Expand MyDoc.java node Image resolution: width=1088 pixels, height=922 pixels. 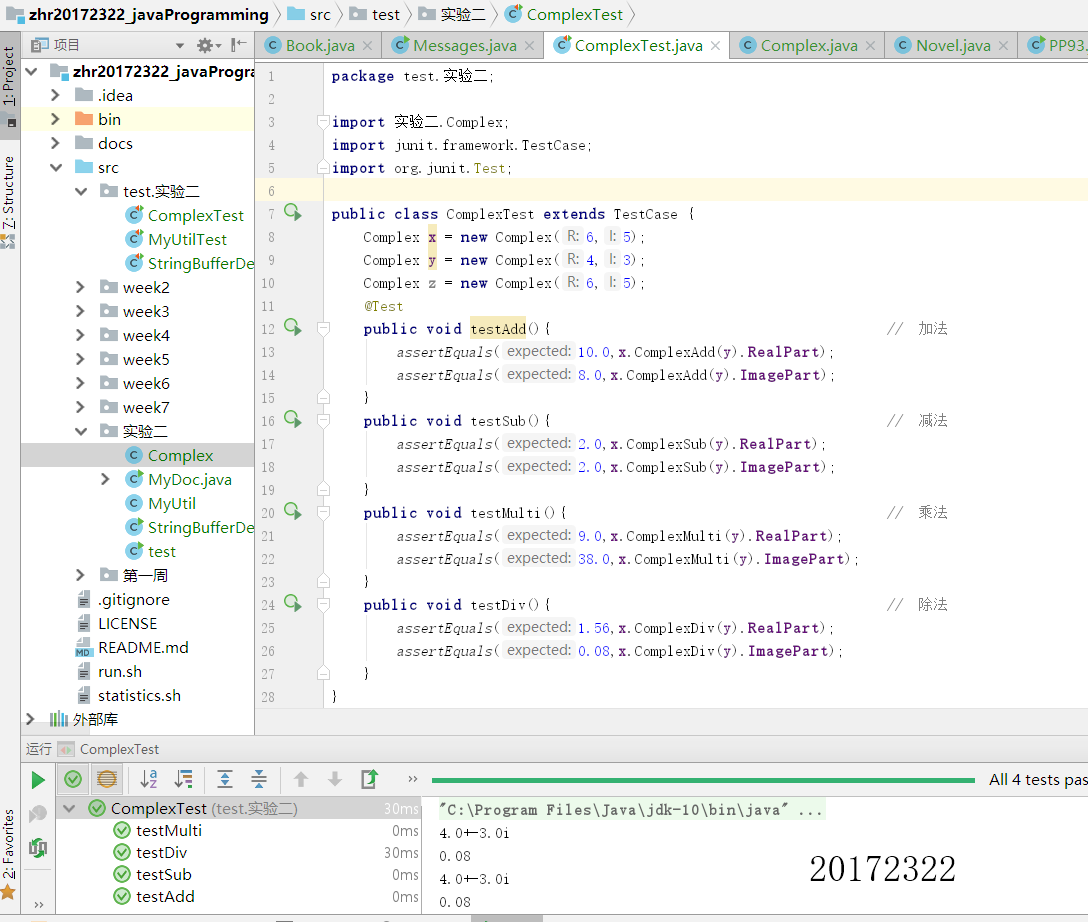[x=105, y=479]
